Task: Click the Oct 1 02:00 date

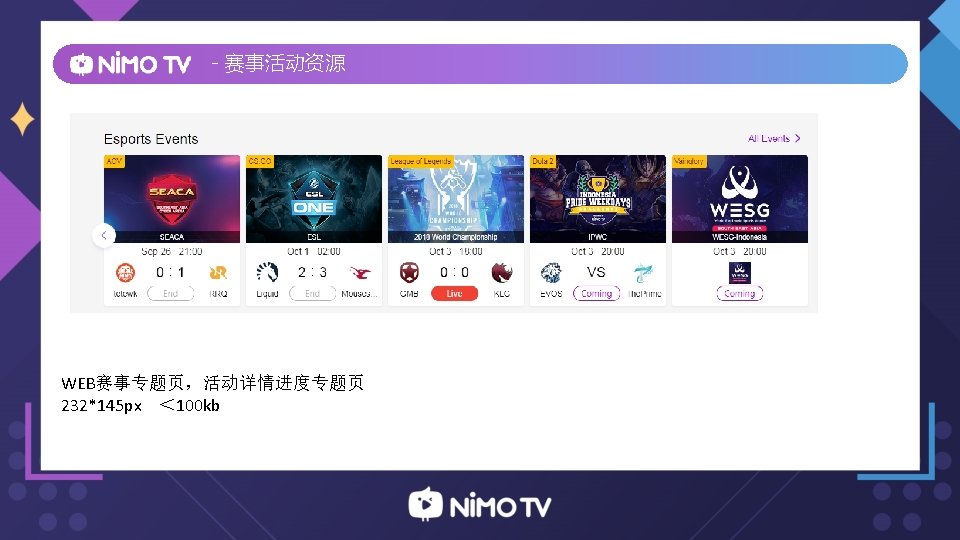Action: (313, 252)
